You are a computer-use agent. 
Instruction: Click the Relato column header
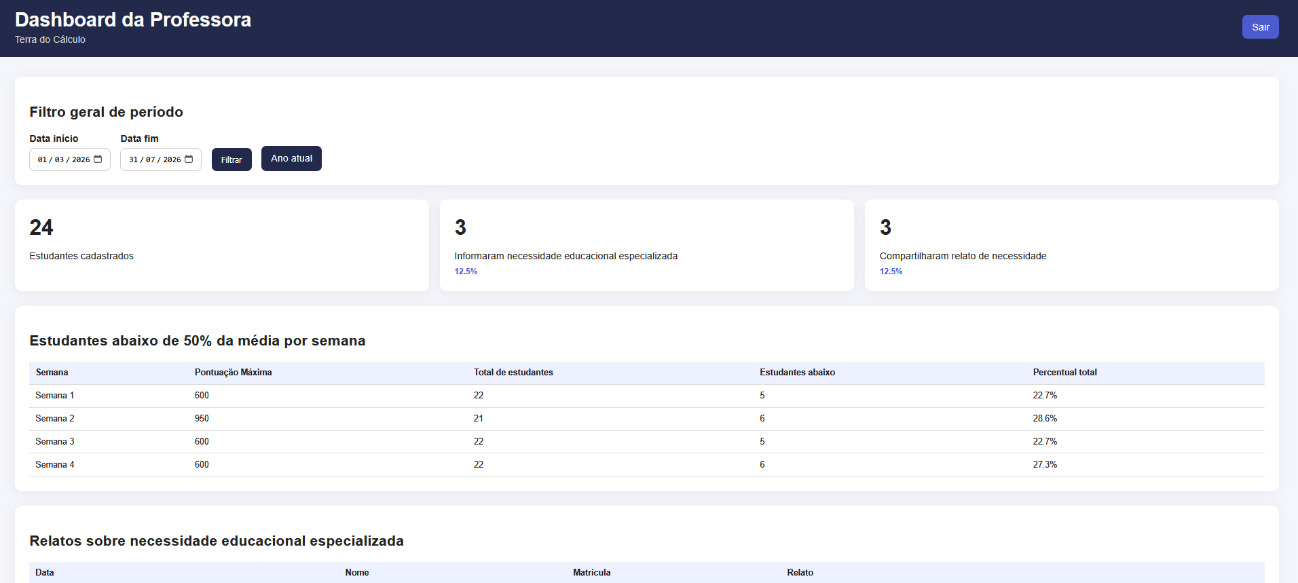[x=800, y=572]
